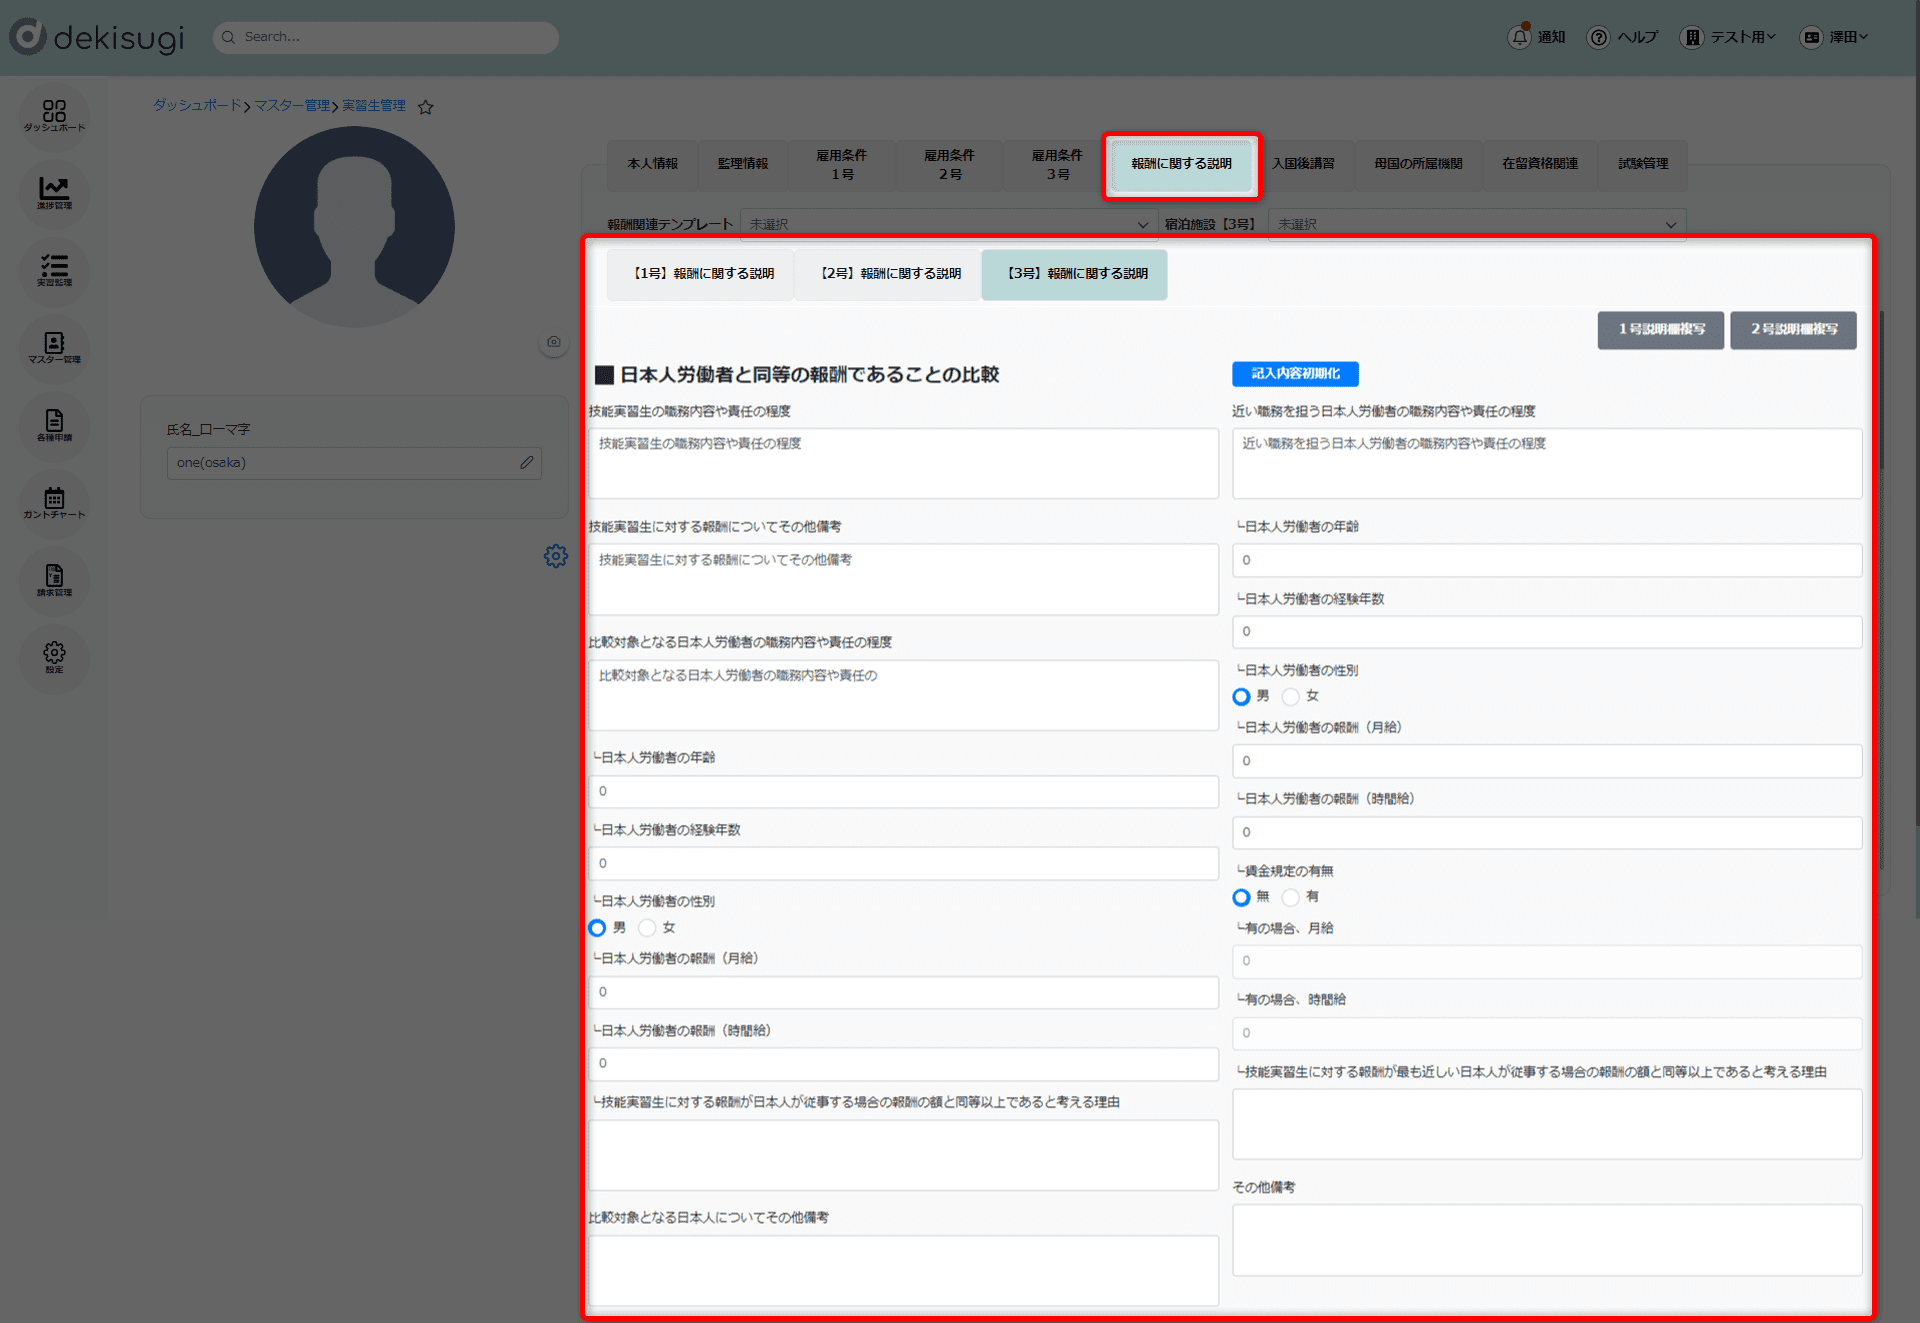The image size is (1920, 1323).
Task: Select 女 for right-column Japanese worker gender
Action: [1291, 696]
